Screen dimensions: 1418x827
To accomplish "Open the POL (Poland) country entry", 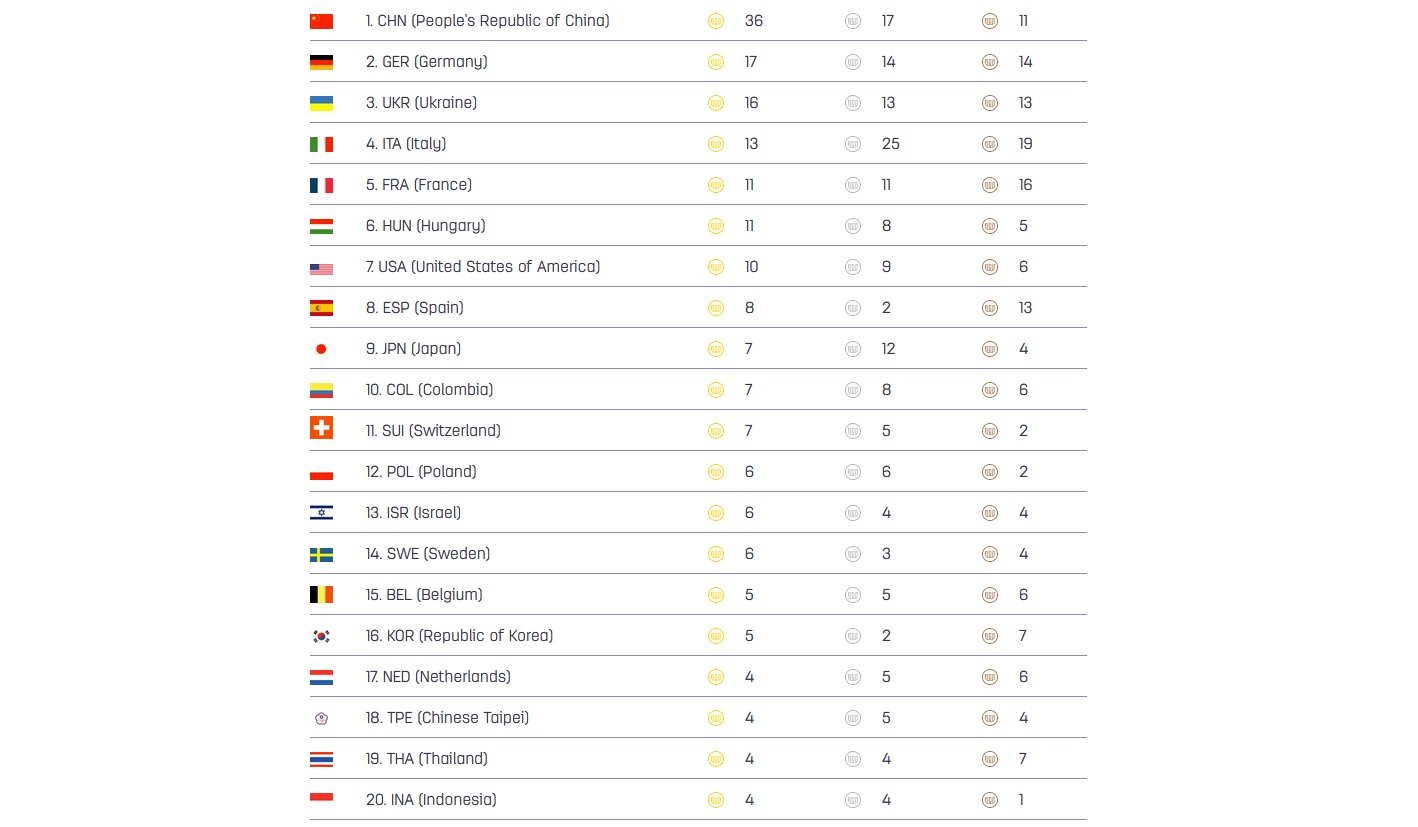I will pos(421,472).
